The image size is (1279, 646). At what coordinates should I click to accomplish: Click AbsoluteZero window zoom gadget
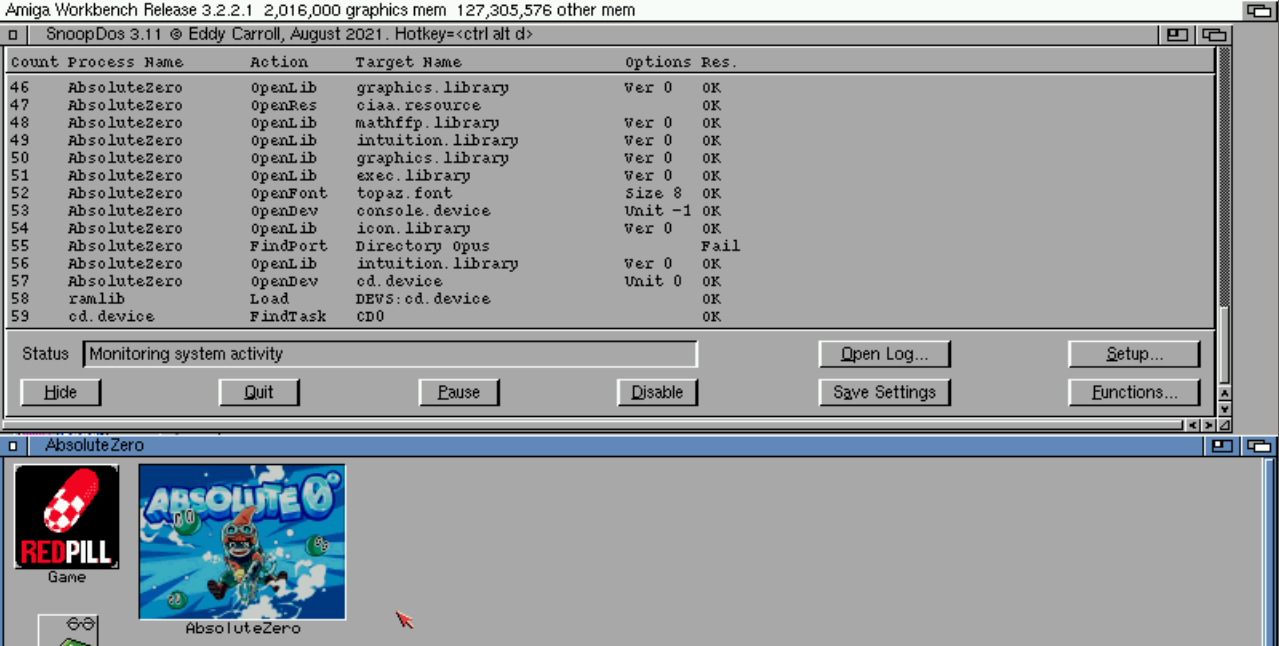tap(1222, 446)
